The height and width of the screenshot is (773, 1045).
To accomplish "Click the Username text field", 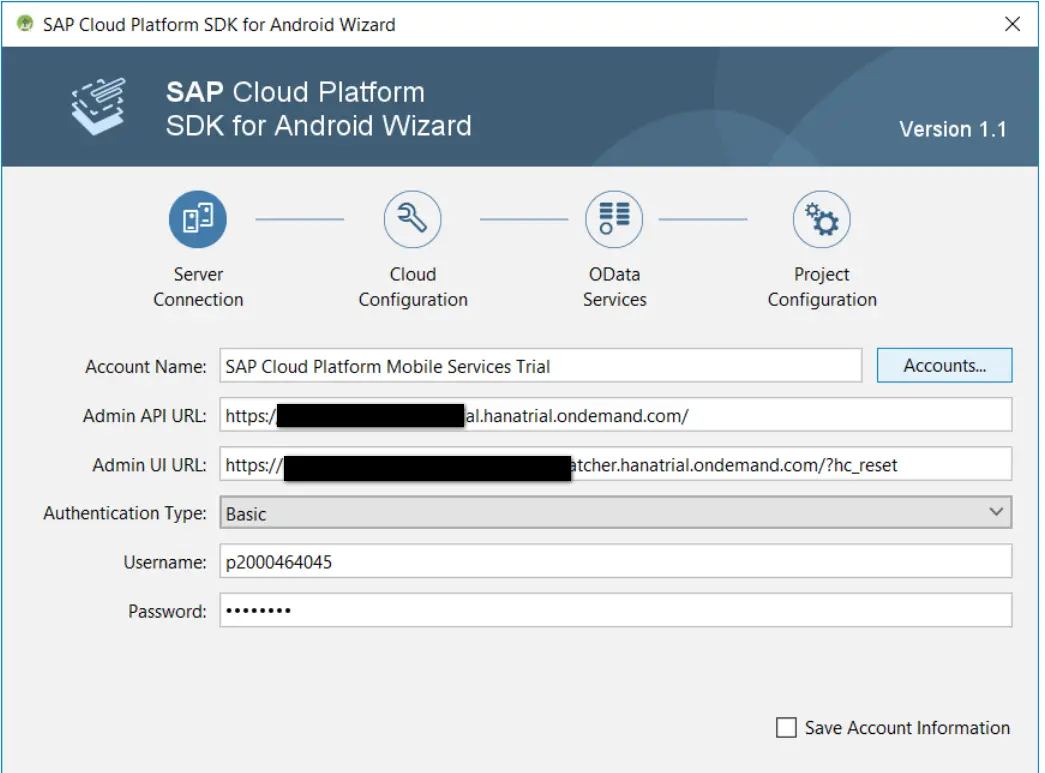I will (615, 562).
